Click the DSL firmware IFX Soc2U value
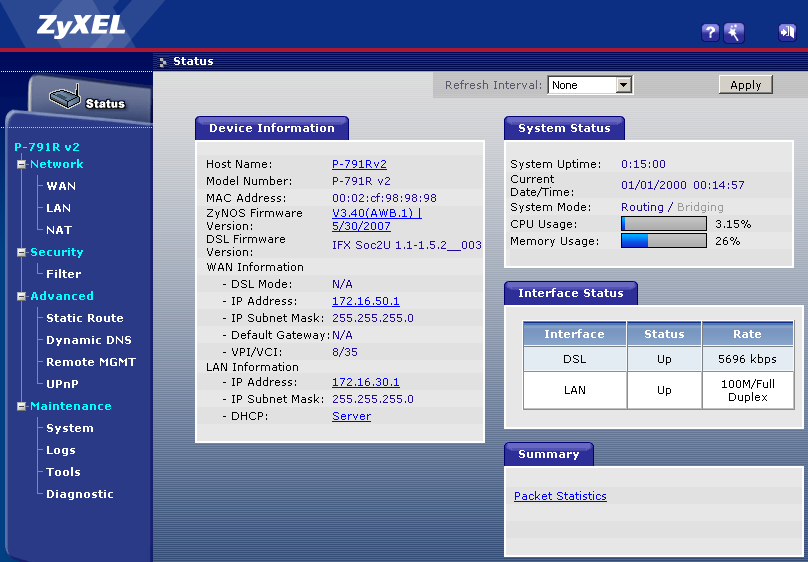 (x=407, y=245)
